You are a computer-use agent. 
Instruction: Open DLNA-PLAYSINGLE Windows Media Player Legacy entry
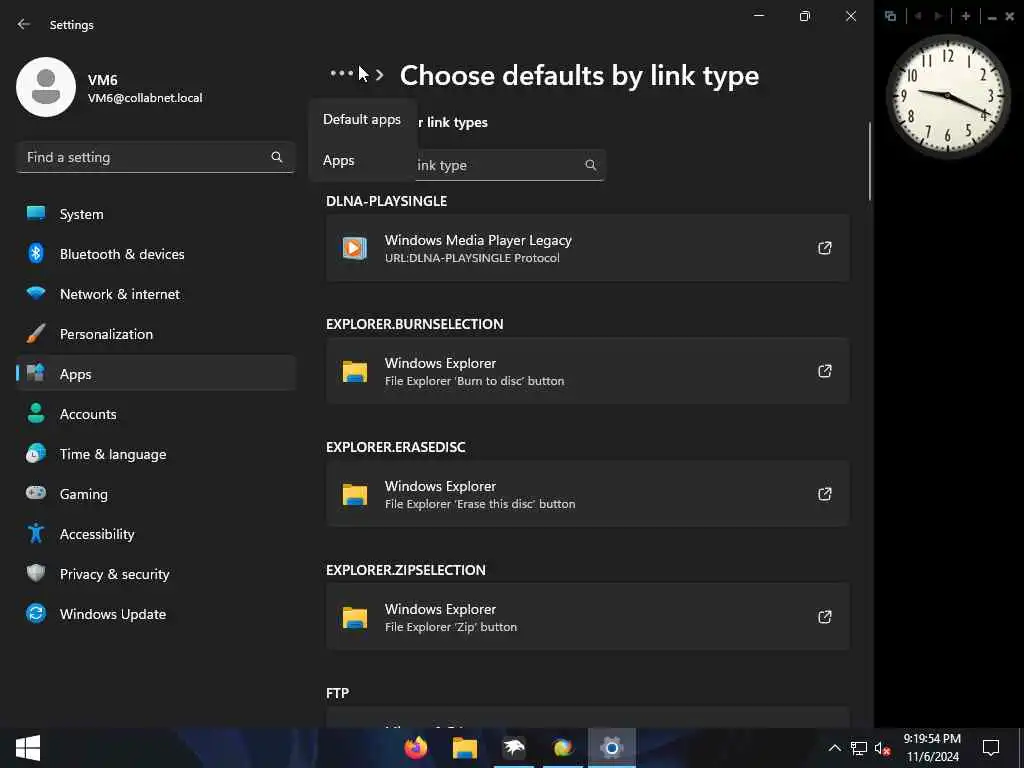(588, 248)
